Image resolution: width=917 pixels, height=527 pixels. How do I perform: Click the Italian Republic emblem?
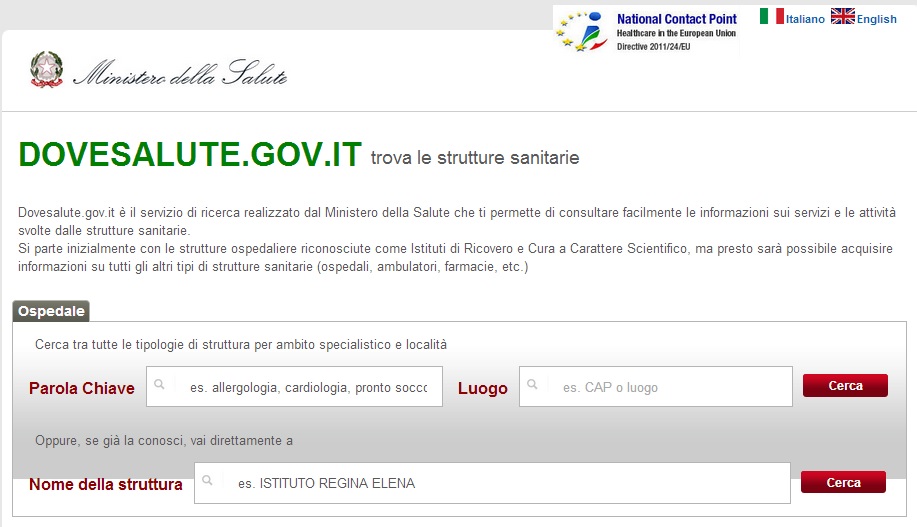[x=45, y=71]
